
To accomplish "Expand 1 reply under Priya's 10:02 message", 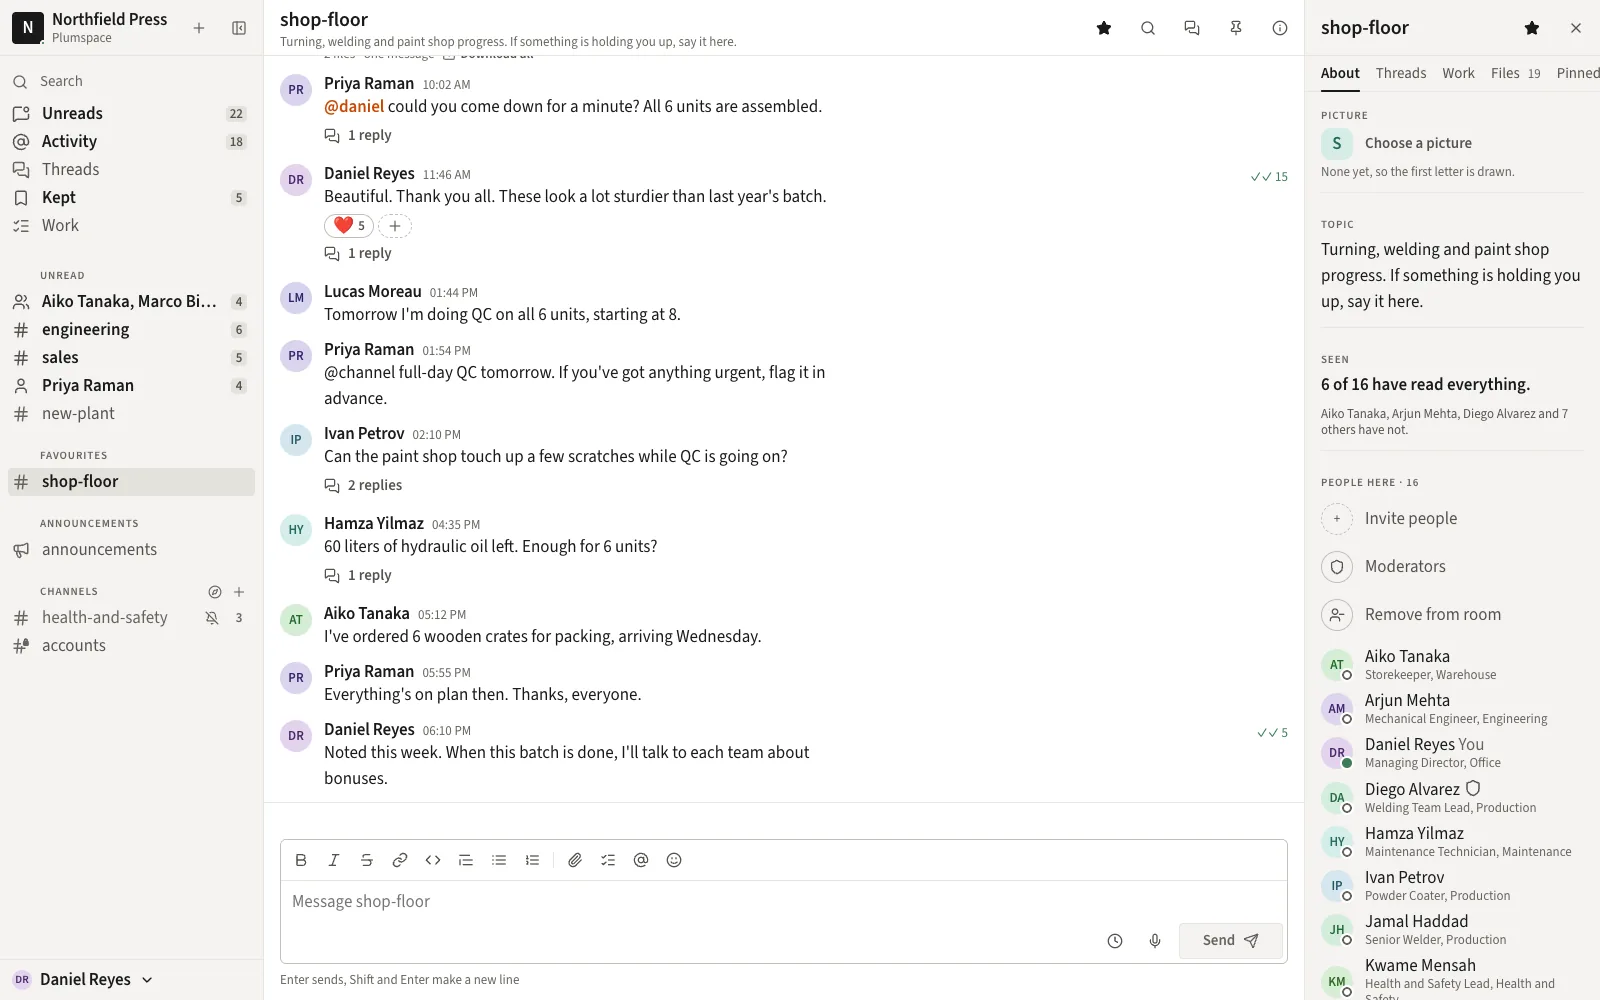I will click(358, 135).
